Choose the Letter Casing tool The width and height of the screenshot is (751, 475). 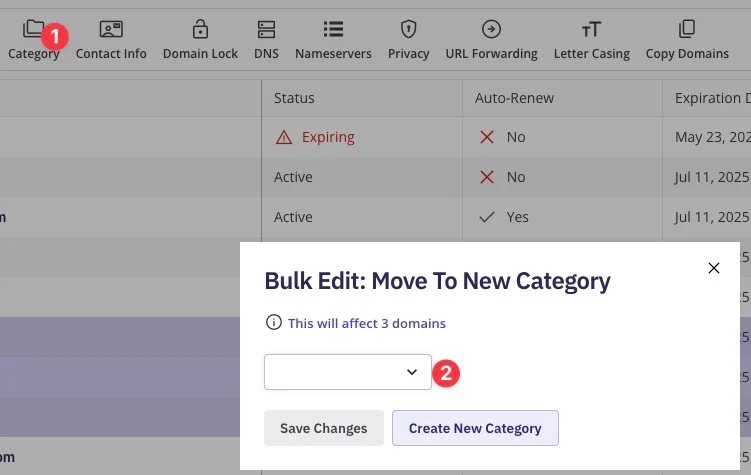592,40
